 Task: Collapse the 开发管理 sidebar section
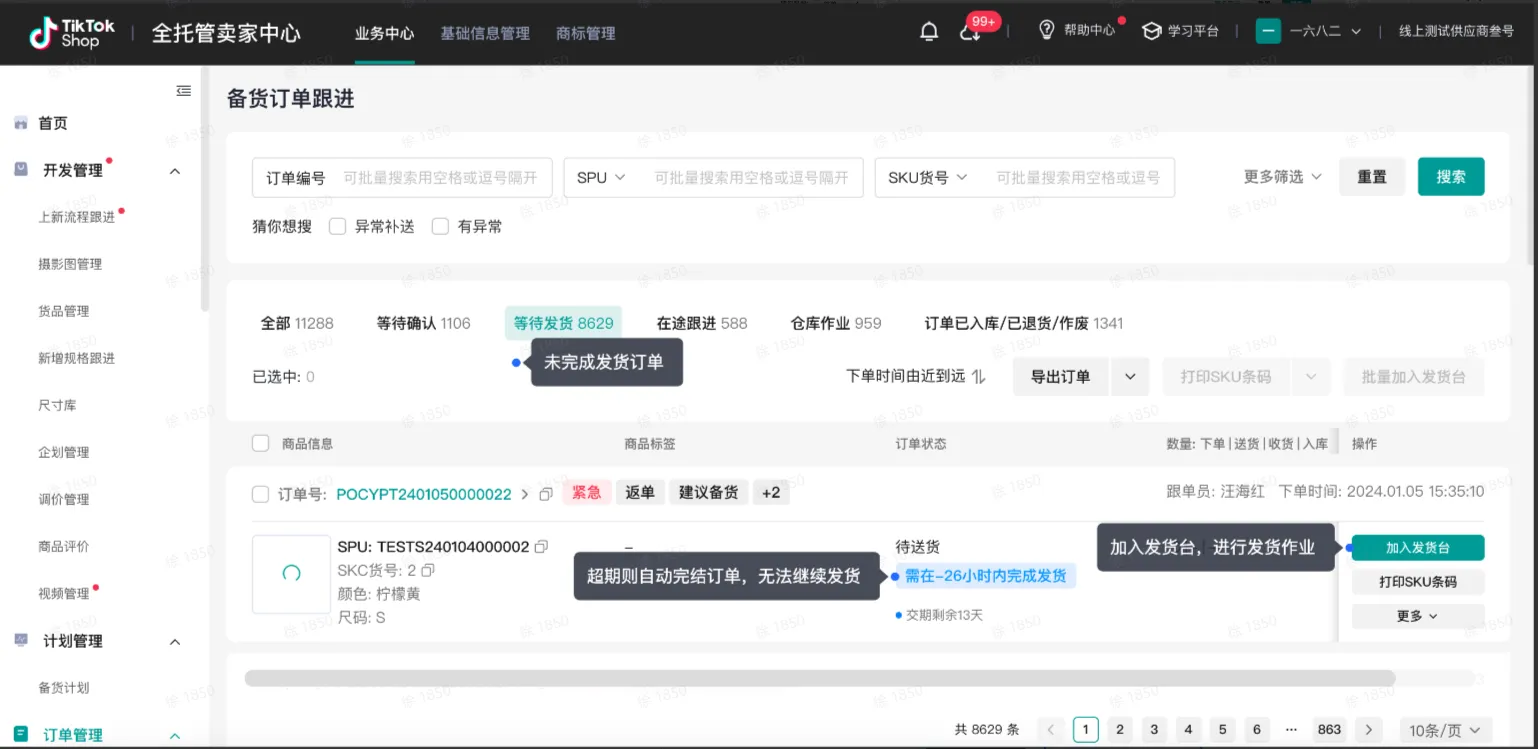(175, 171)
